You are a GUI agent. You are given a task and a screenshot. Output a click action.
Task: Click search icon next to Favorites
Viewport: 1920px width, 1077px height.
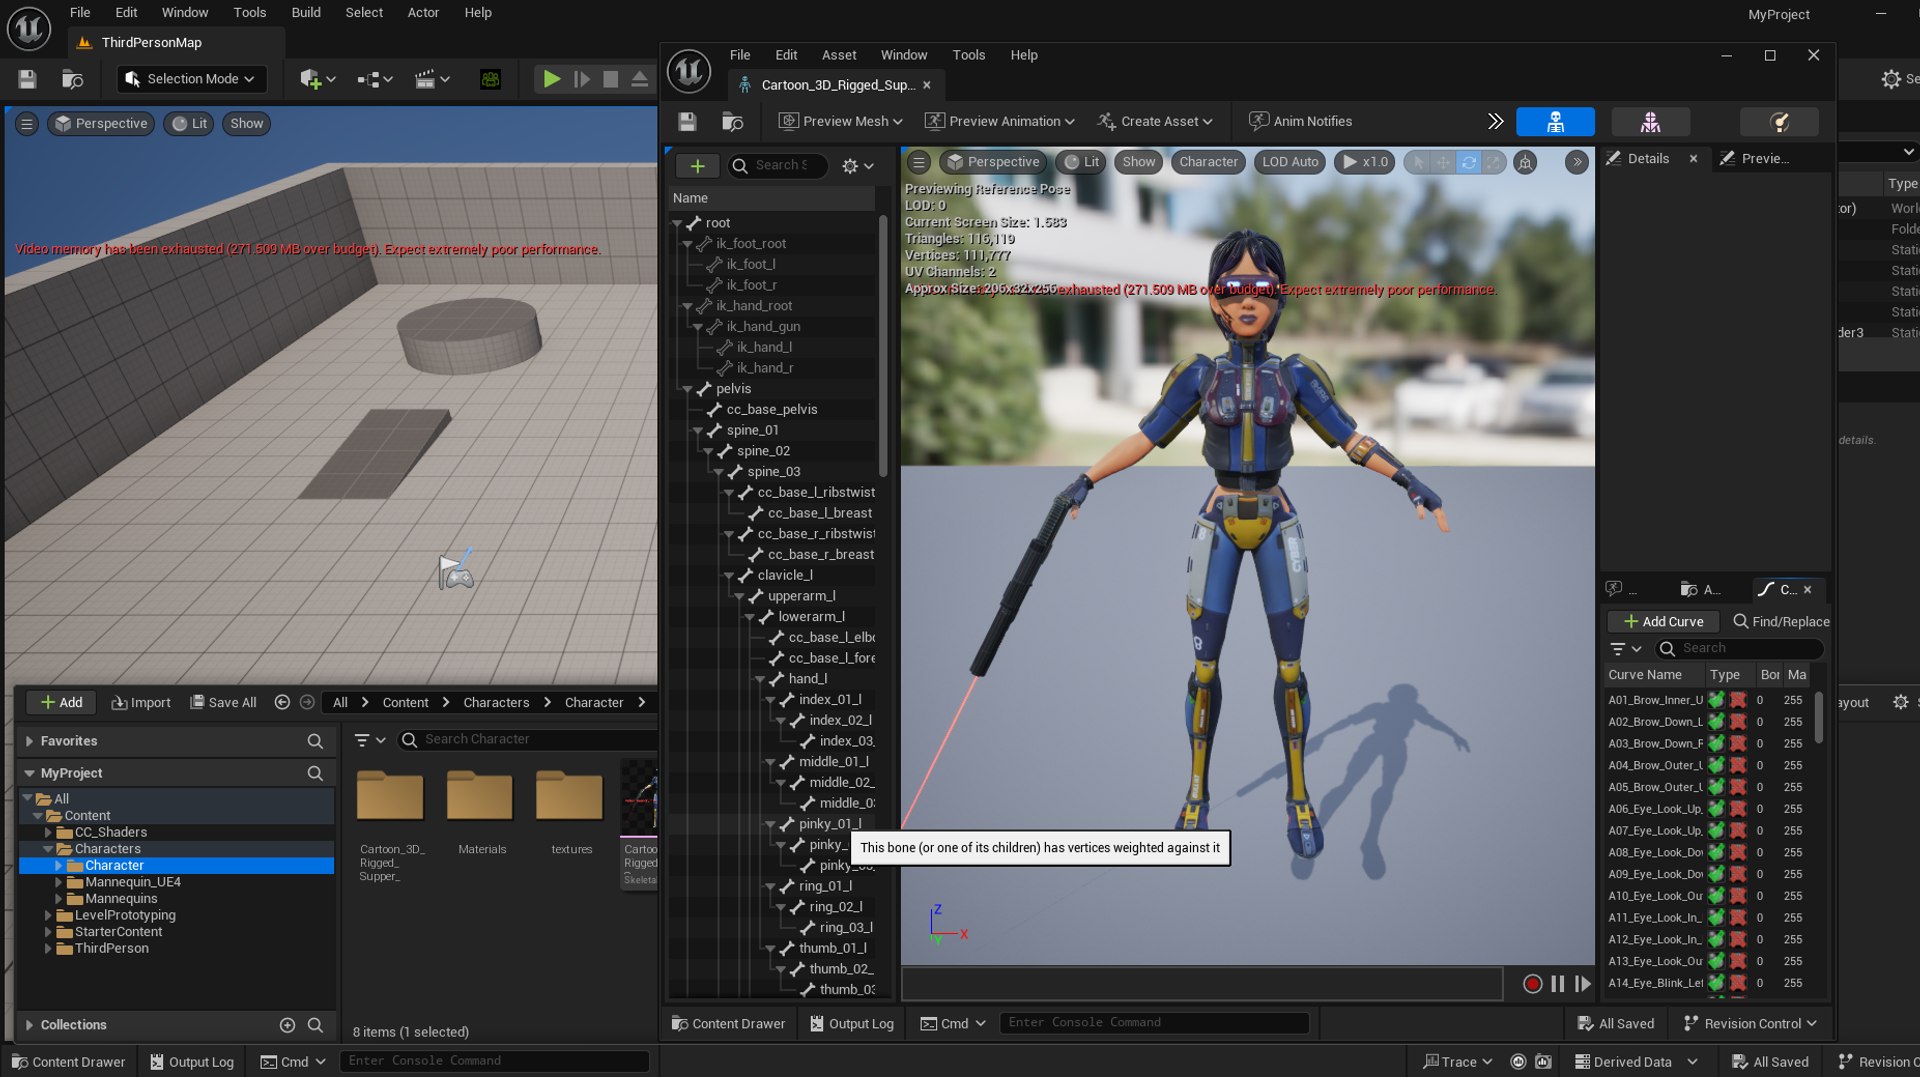(315, 741)
